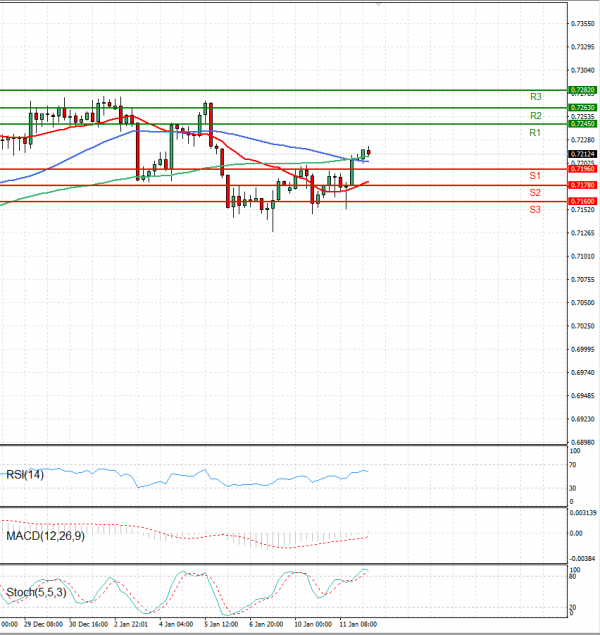Select the red 0.71600 price tag

(x=582, y=201)
